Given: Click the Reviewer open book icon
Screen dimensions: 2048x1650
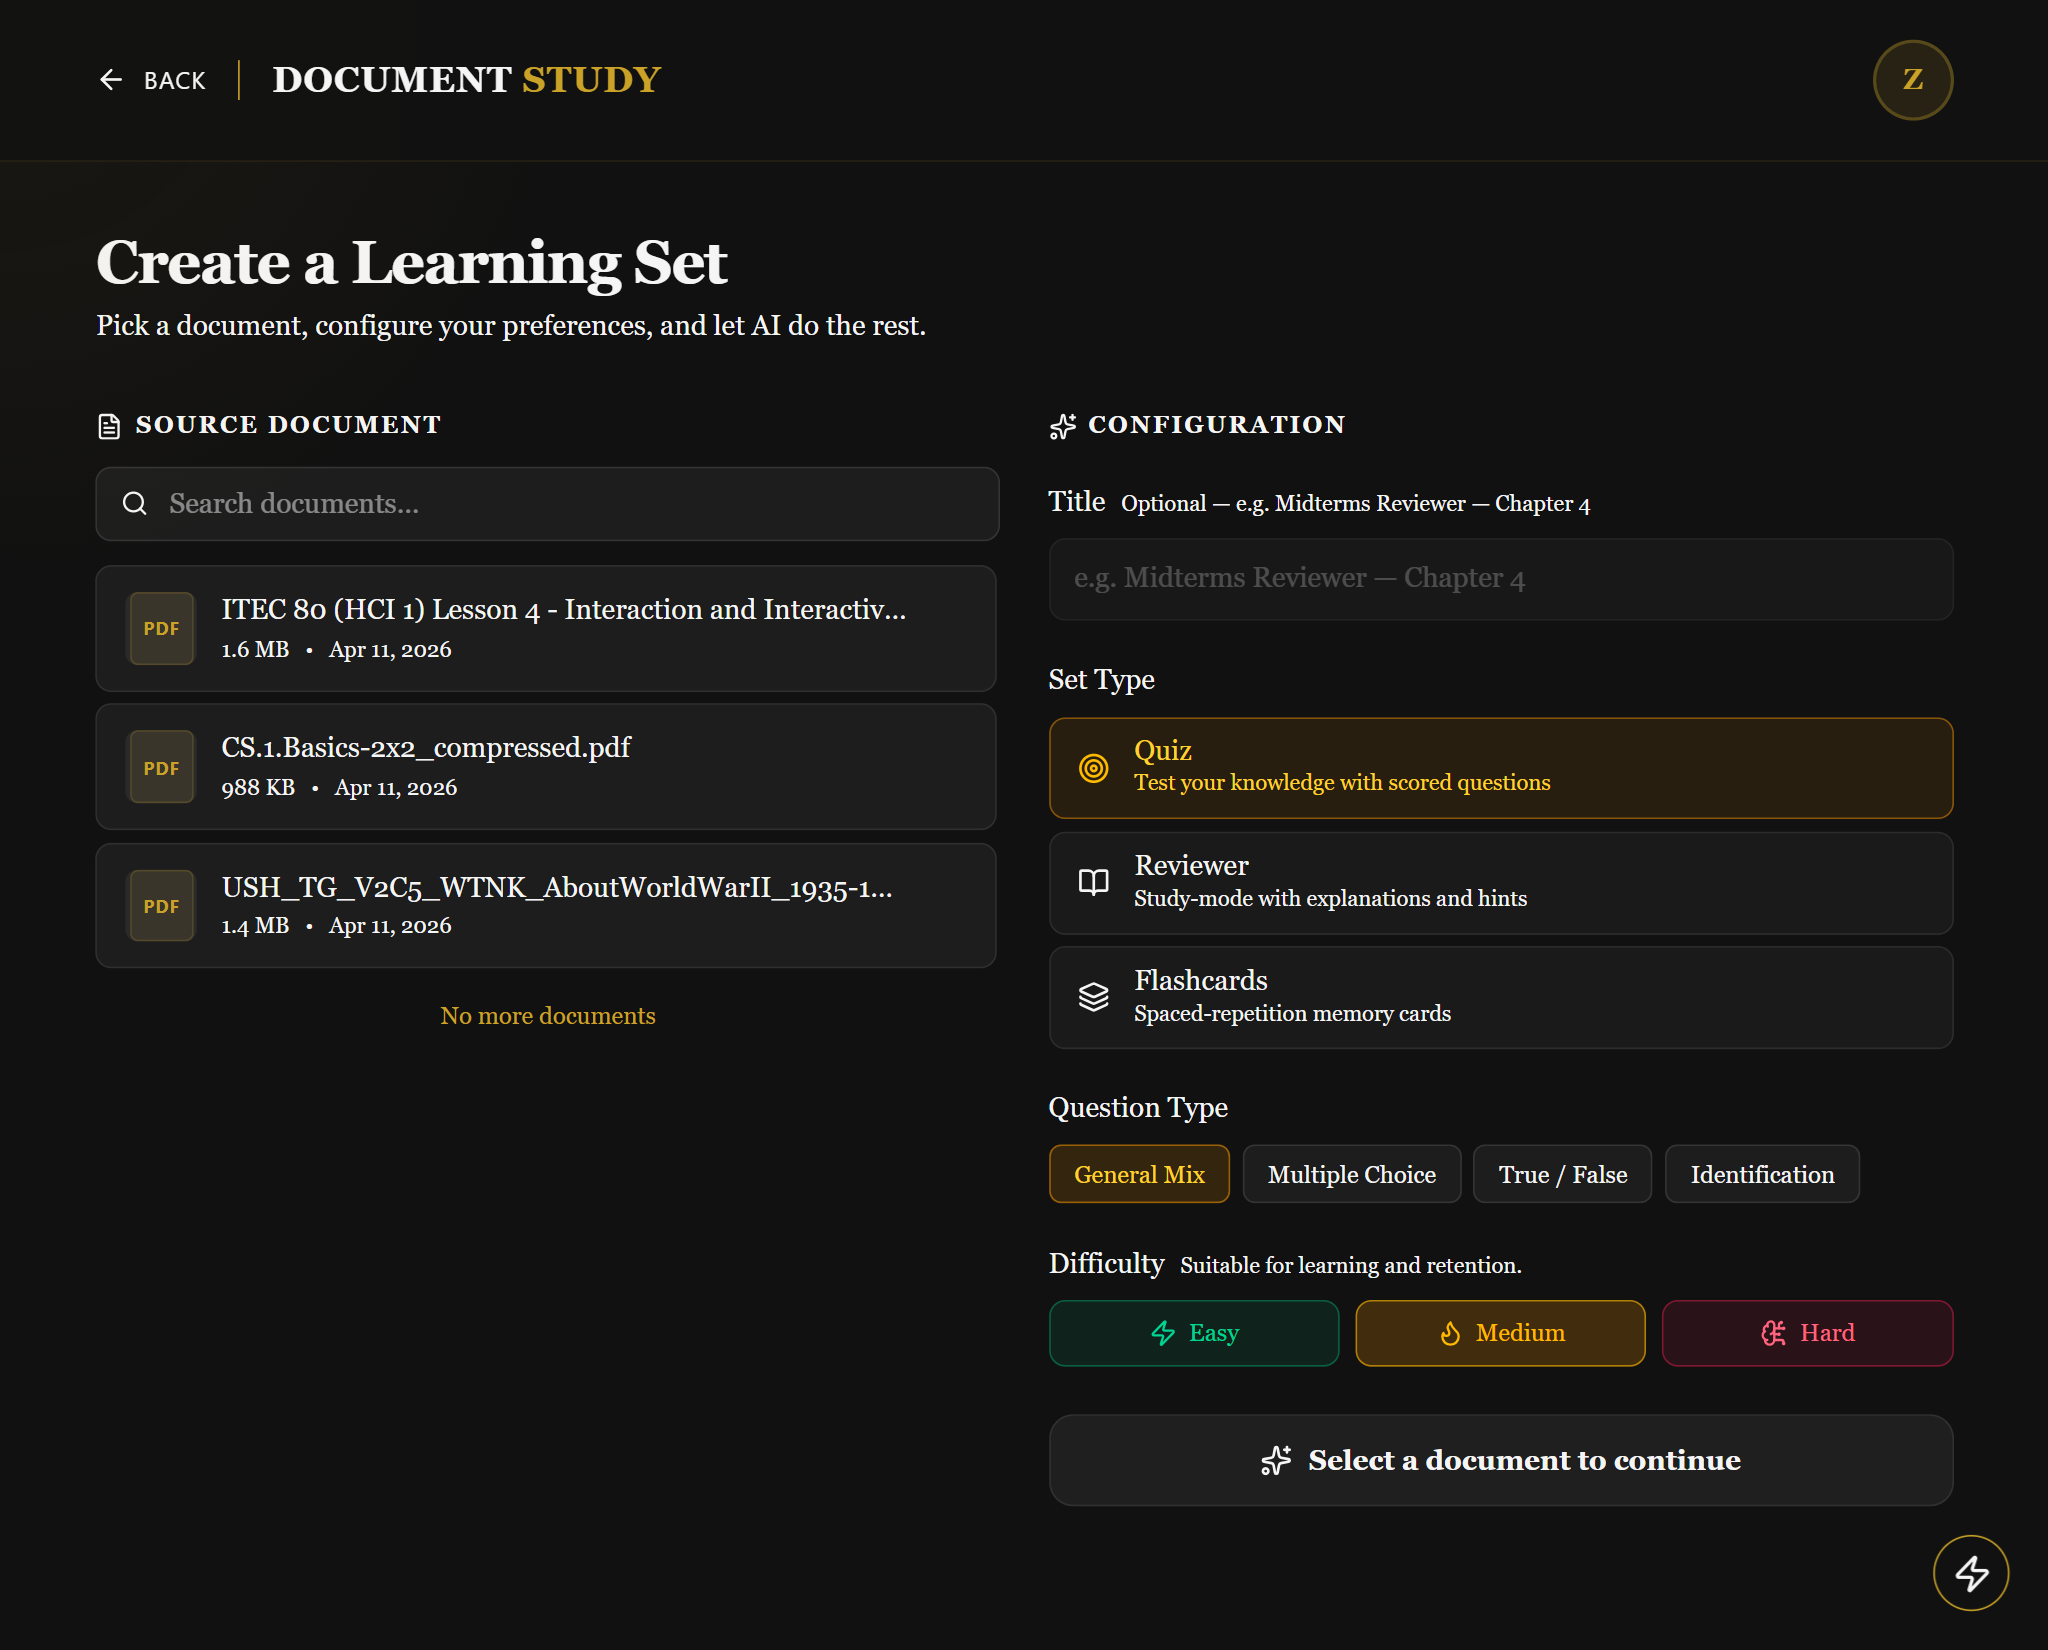Looking at the screenshot, I should [x=1093, y=882].
